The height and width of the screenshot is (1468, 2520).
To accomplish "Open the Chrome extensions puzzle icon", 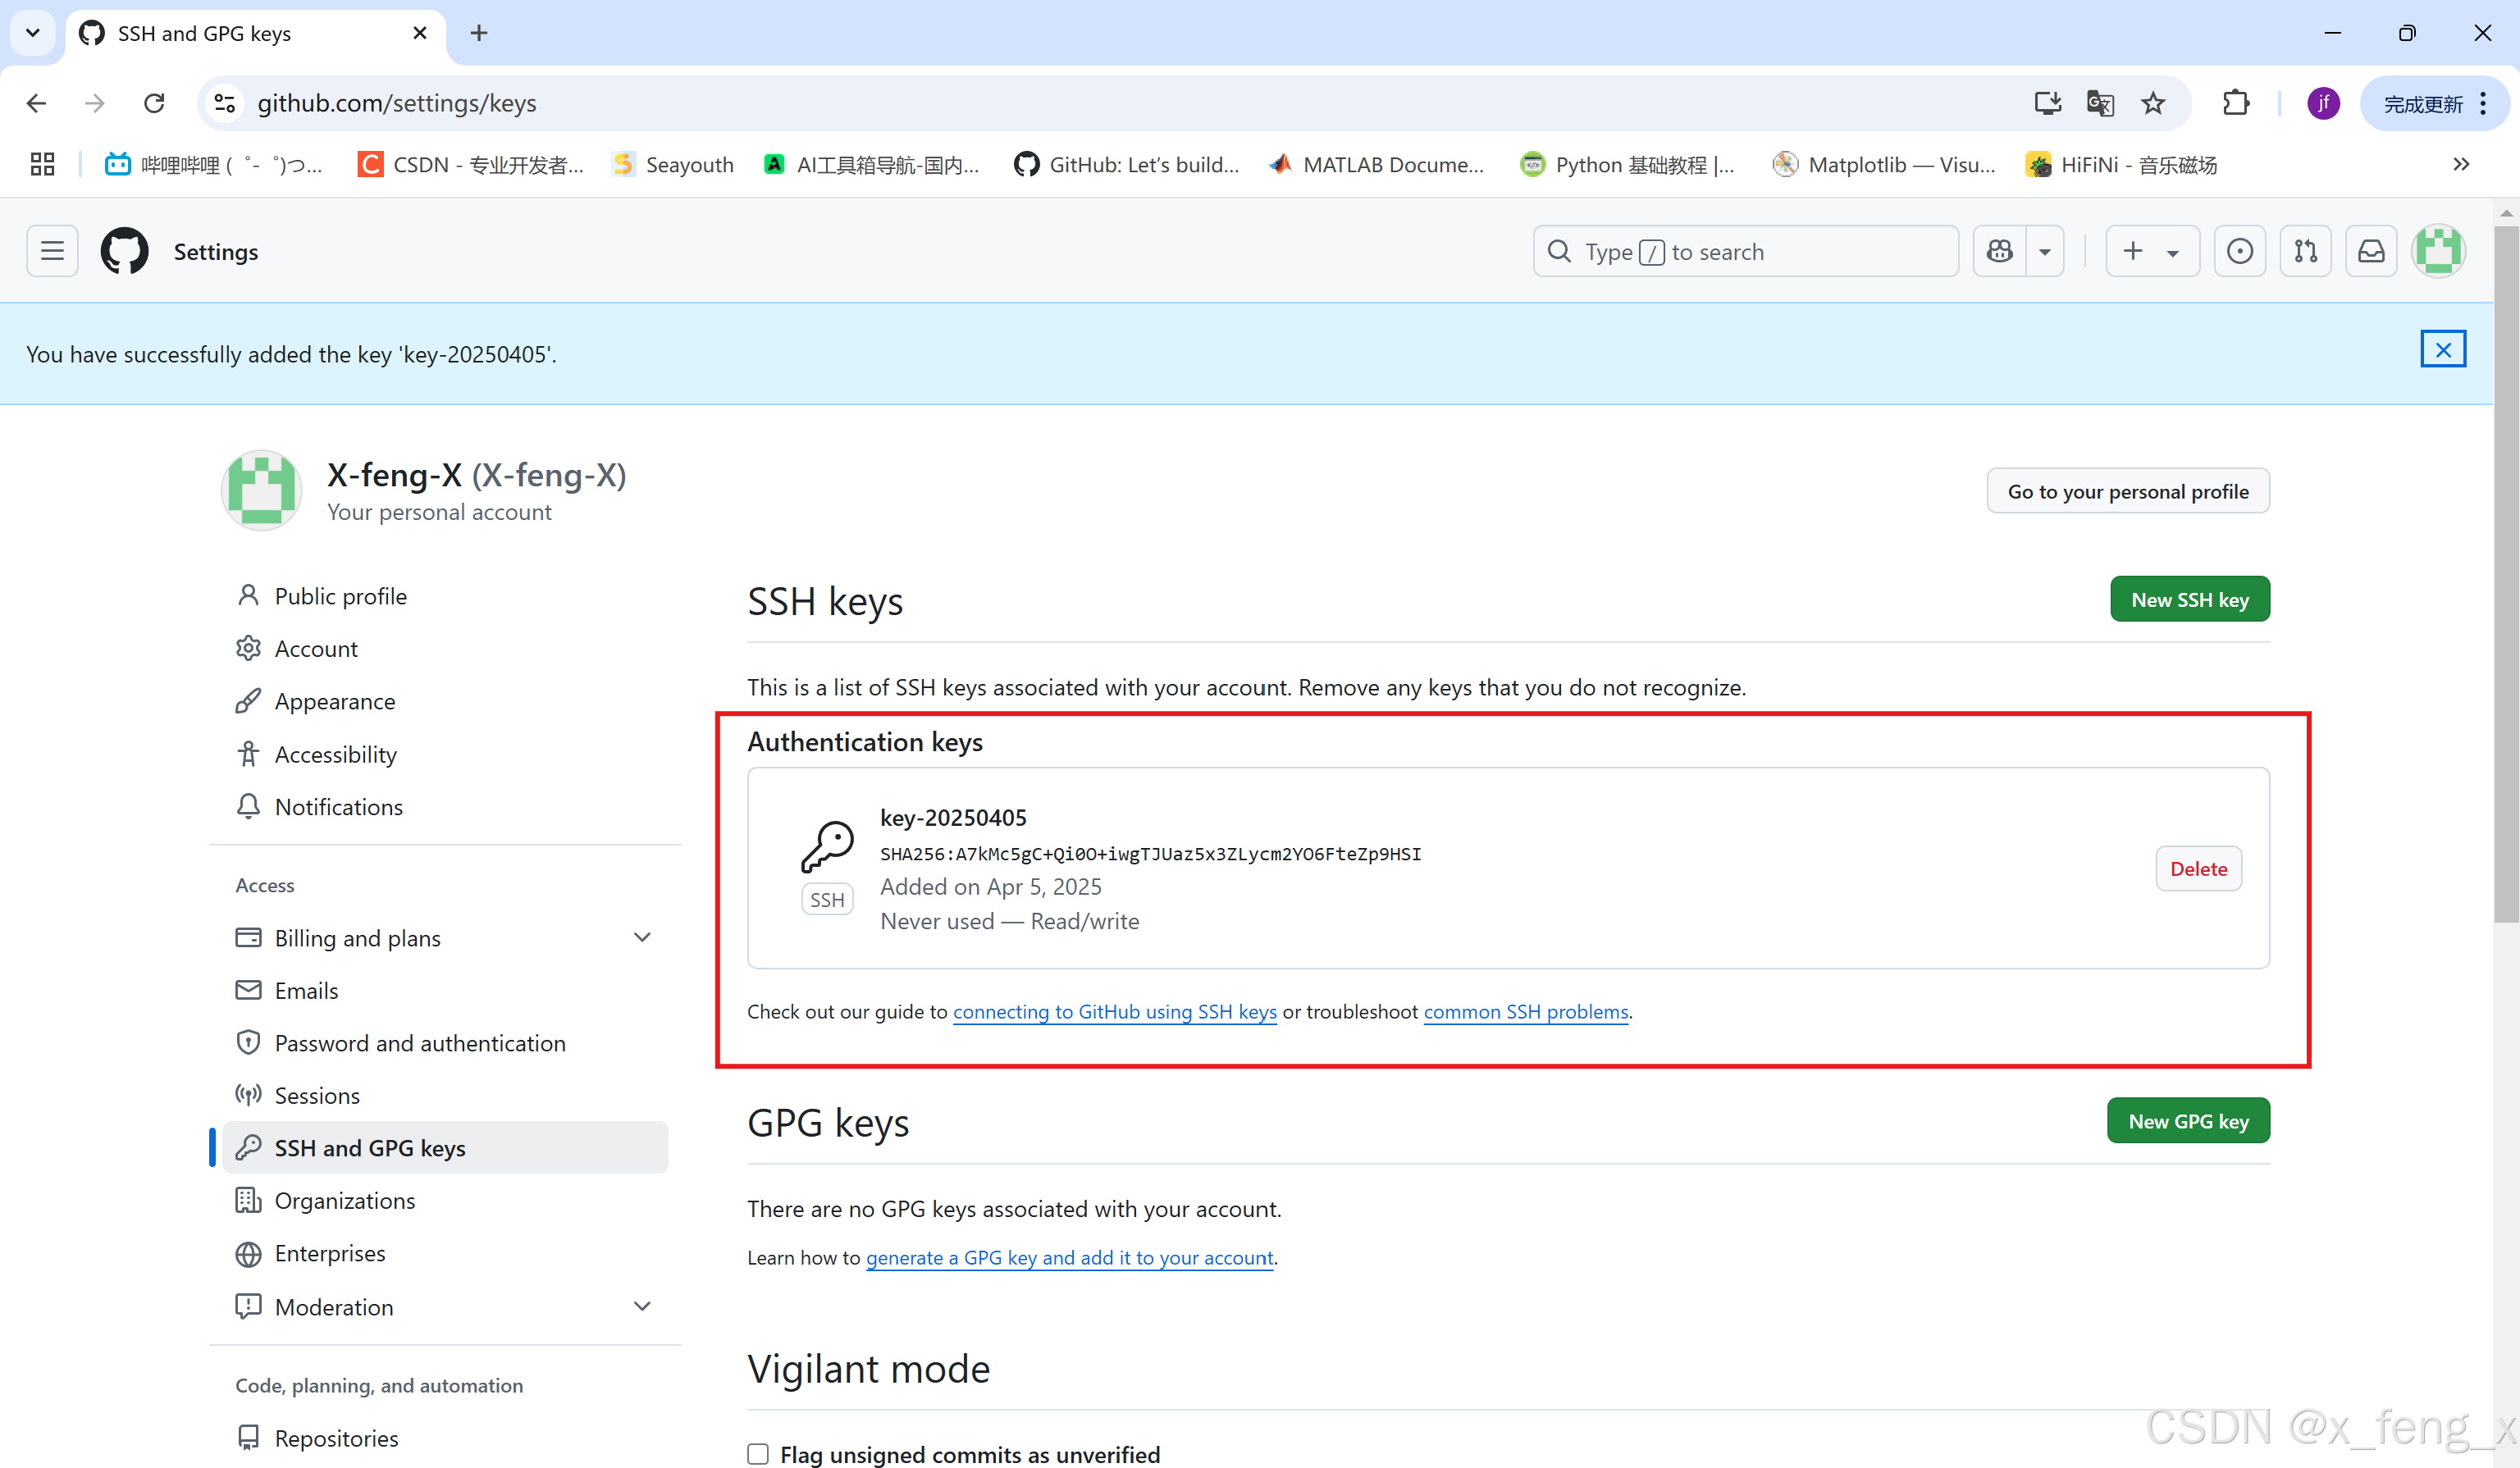I will tap(2235, 103).
